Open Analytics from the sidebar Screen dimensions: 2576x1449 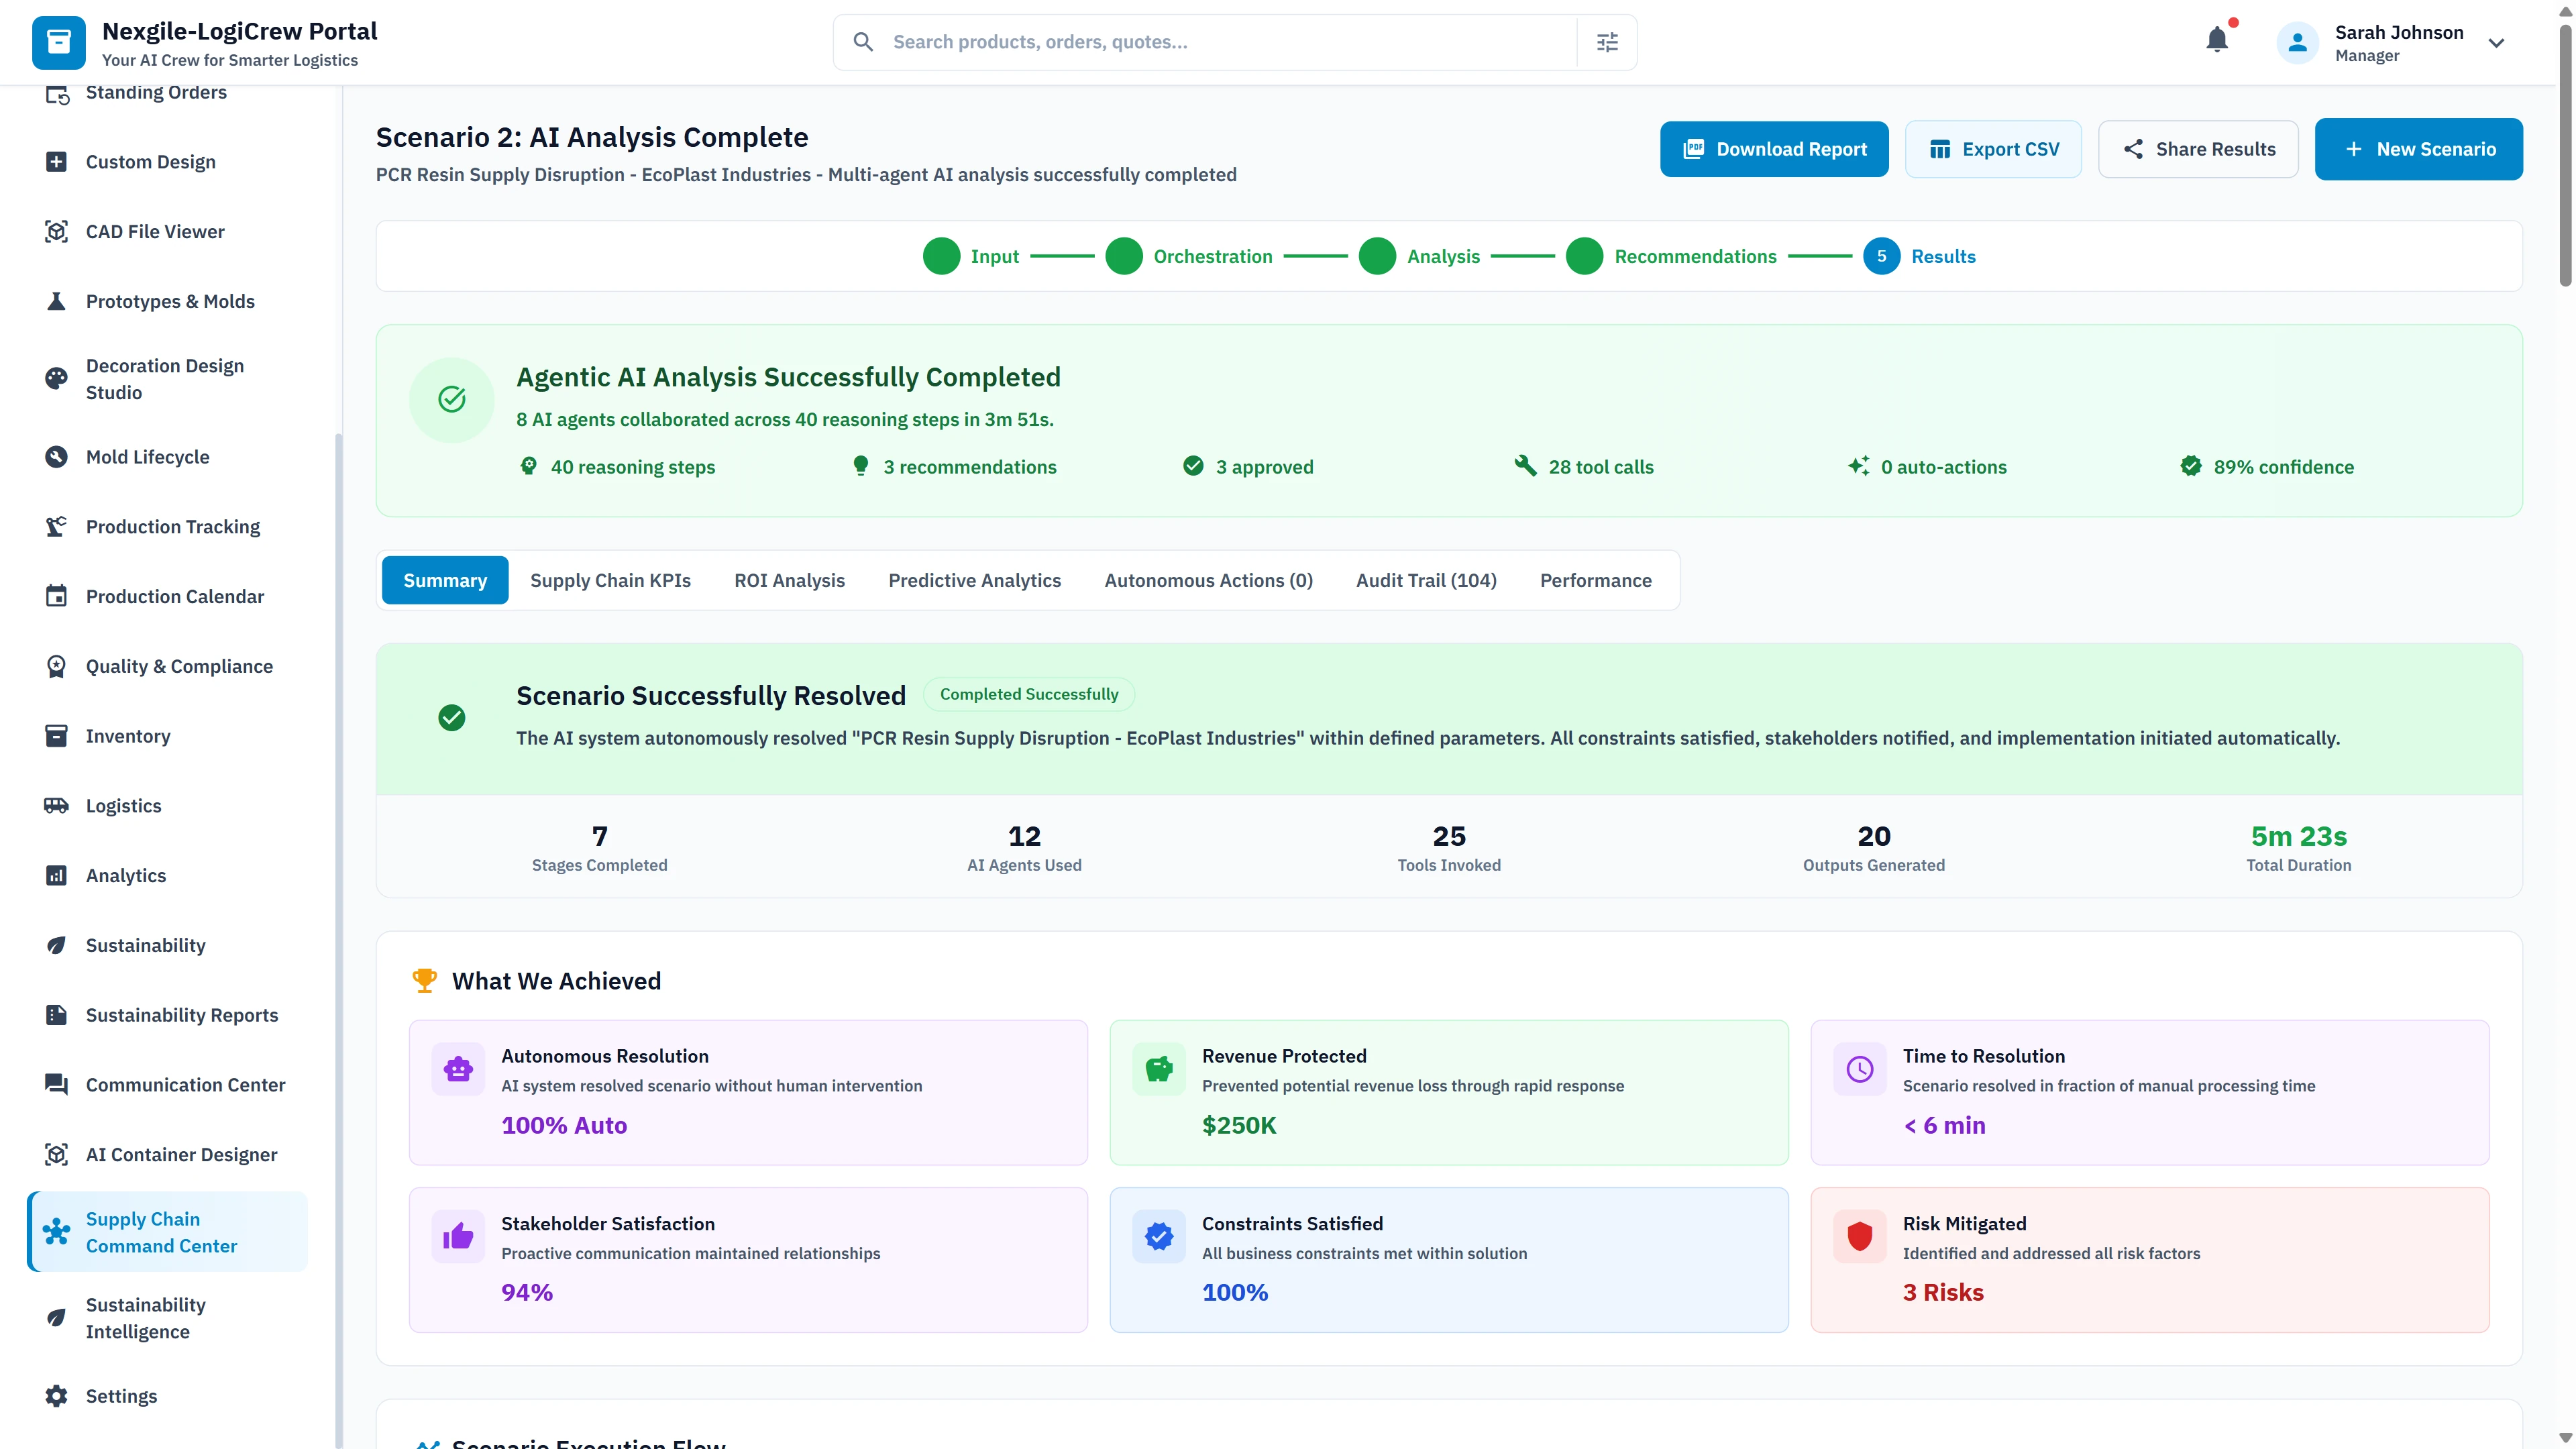tap(126, 875)
